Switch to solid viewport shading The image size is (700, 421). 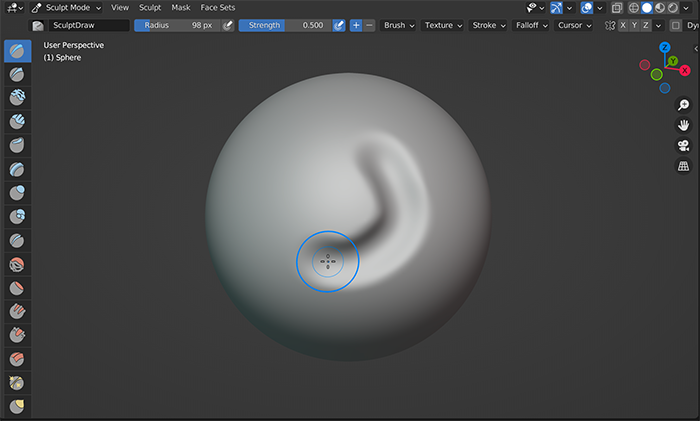point(646,8)
